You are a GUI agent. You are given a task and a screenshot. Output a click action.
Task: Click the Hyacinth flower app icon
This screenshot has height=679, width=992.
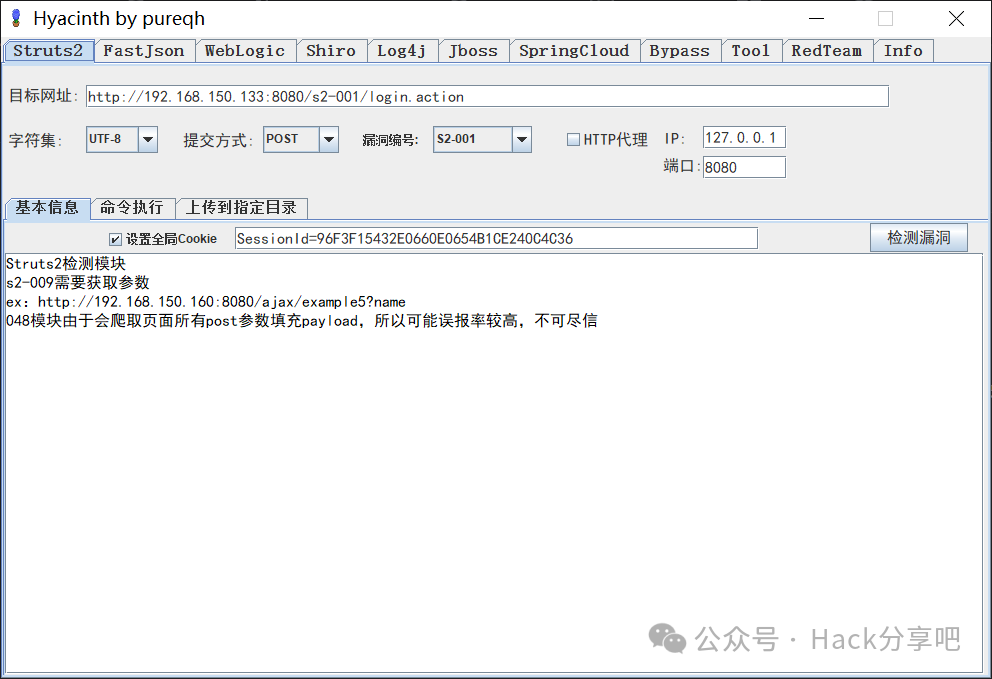(16, 18)
